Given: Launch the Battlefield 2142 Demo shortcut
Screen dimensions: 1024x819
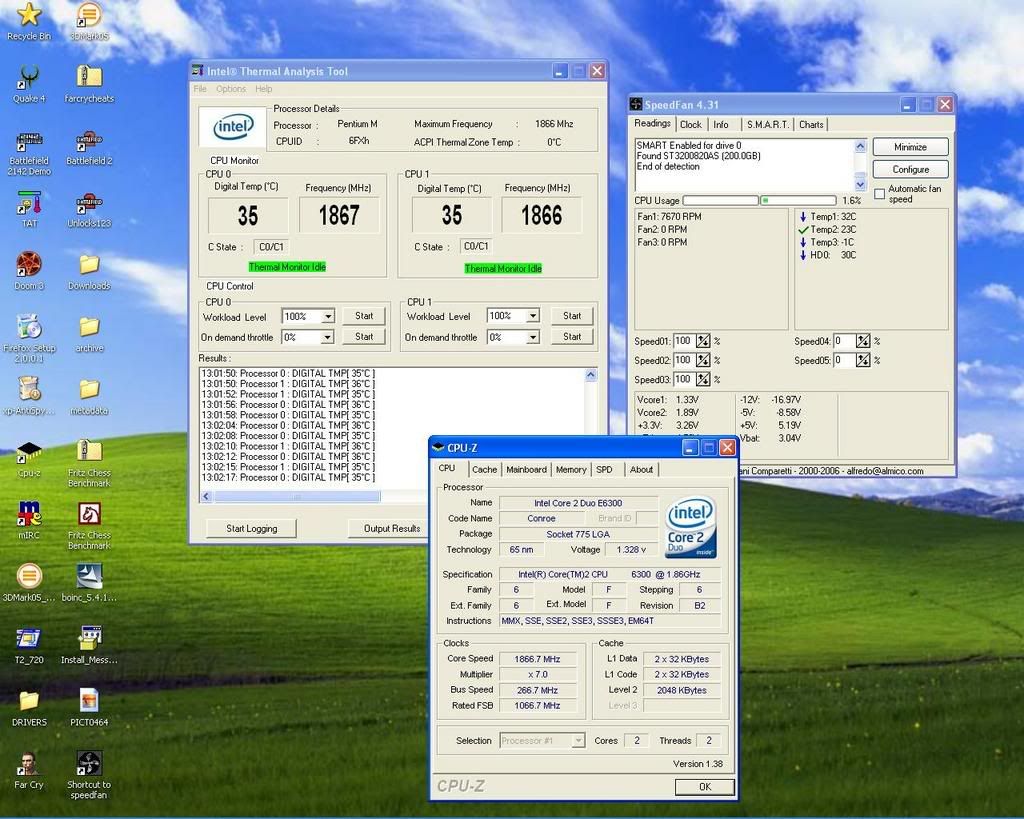Looking at the screenshot, I should 29,154.
